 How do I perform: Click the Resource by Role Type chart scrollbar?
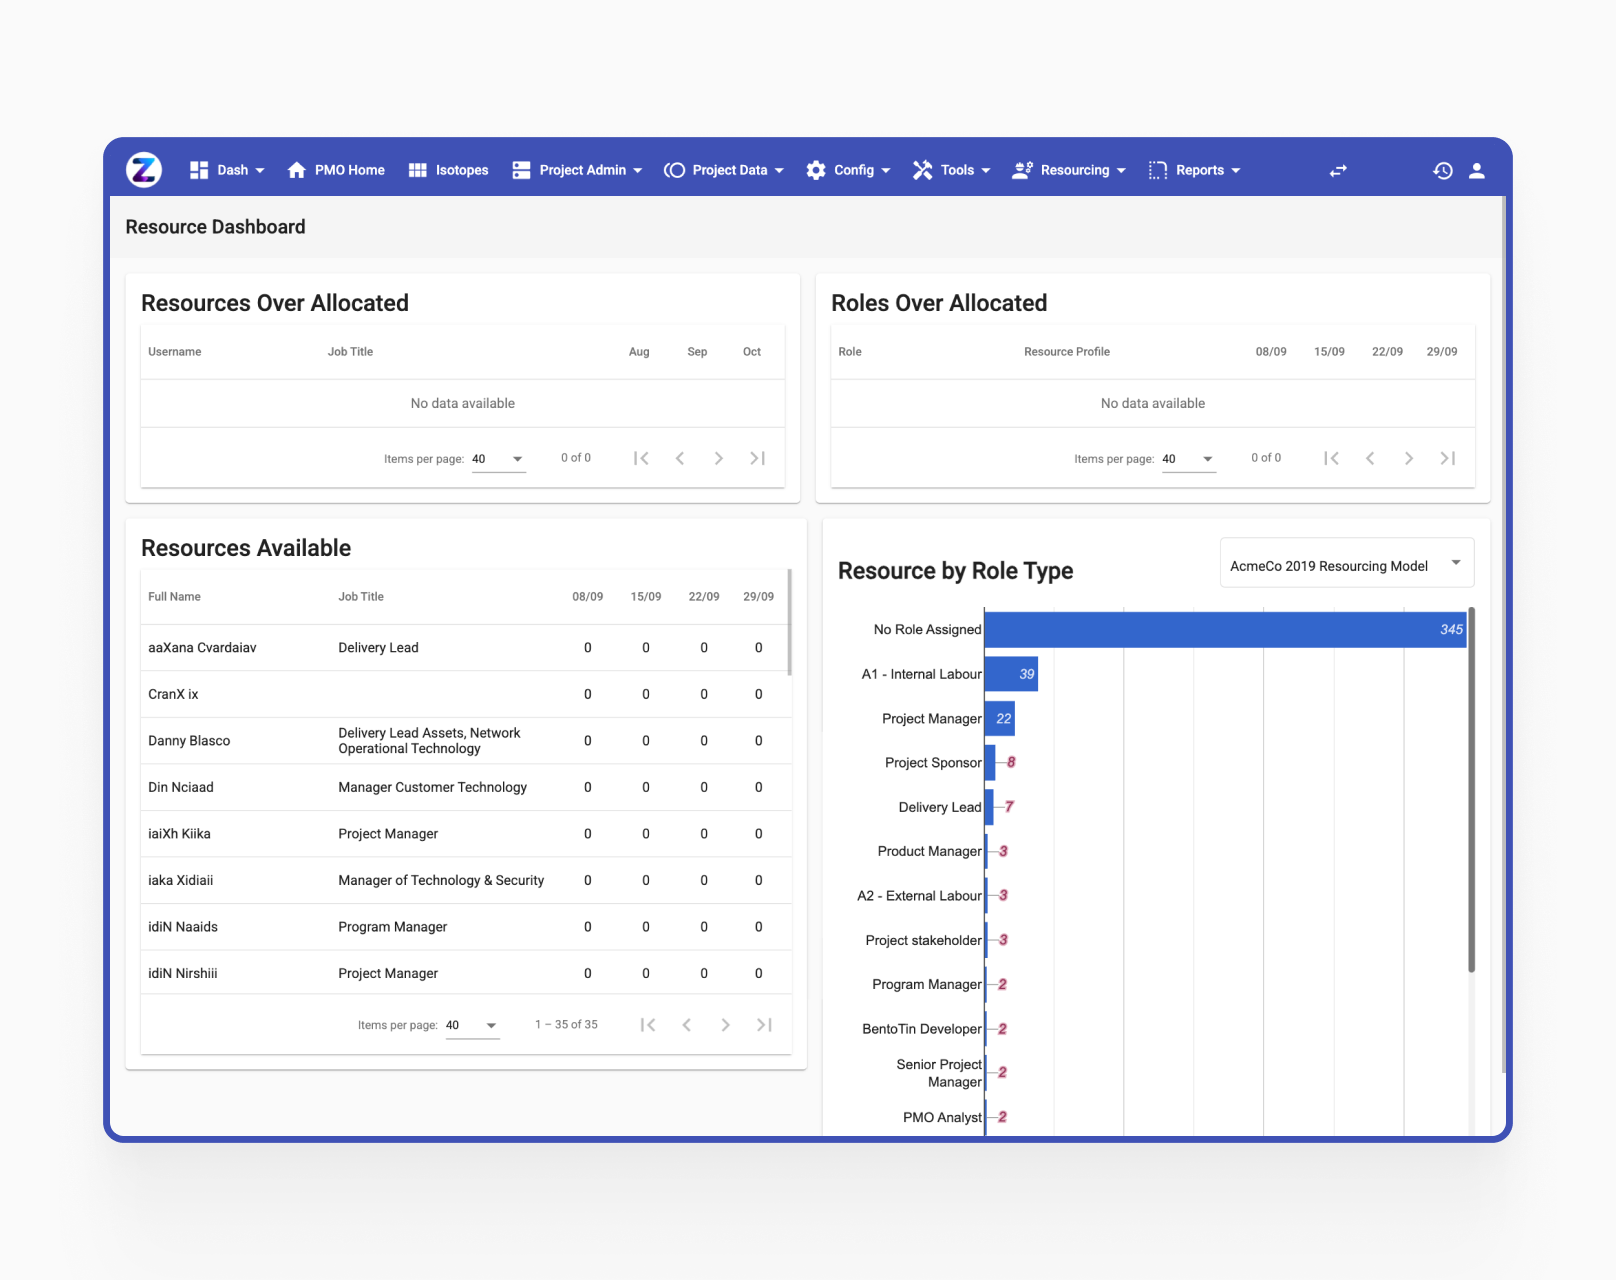(1471, 790)
